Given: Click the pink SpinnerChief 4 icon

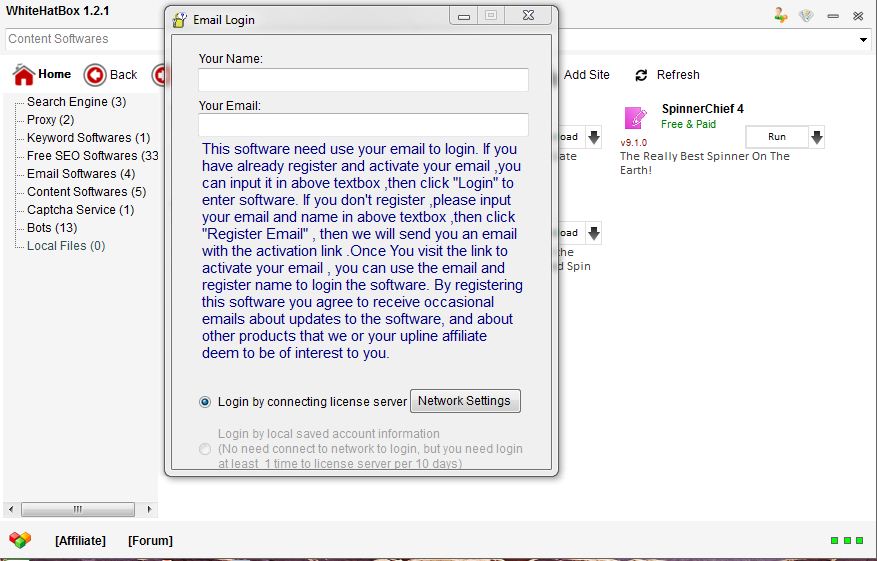Looking at the screenshot, I should (x=635, y=118).
